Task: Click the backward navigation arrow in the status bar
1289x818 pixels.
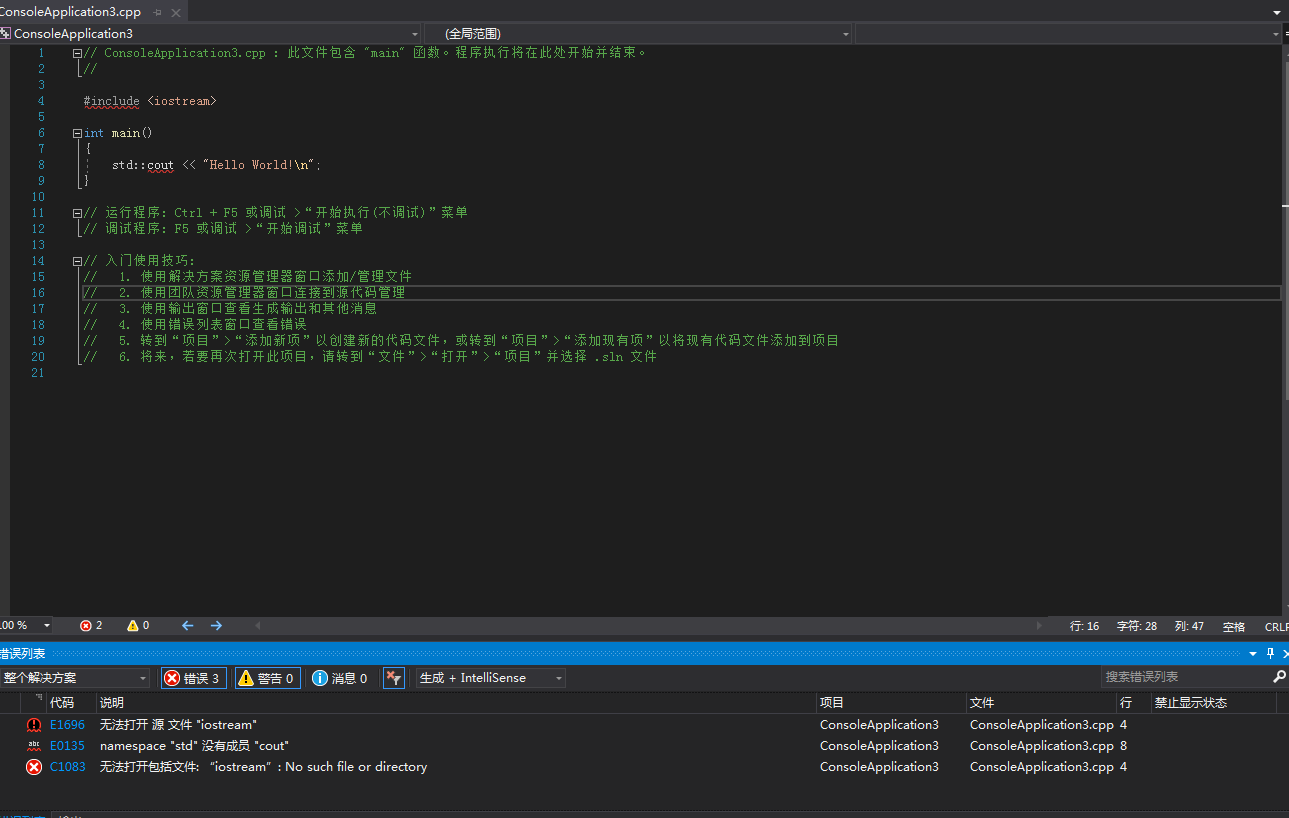Action: (x=187, y=625)
